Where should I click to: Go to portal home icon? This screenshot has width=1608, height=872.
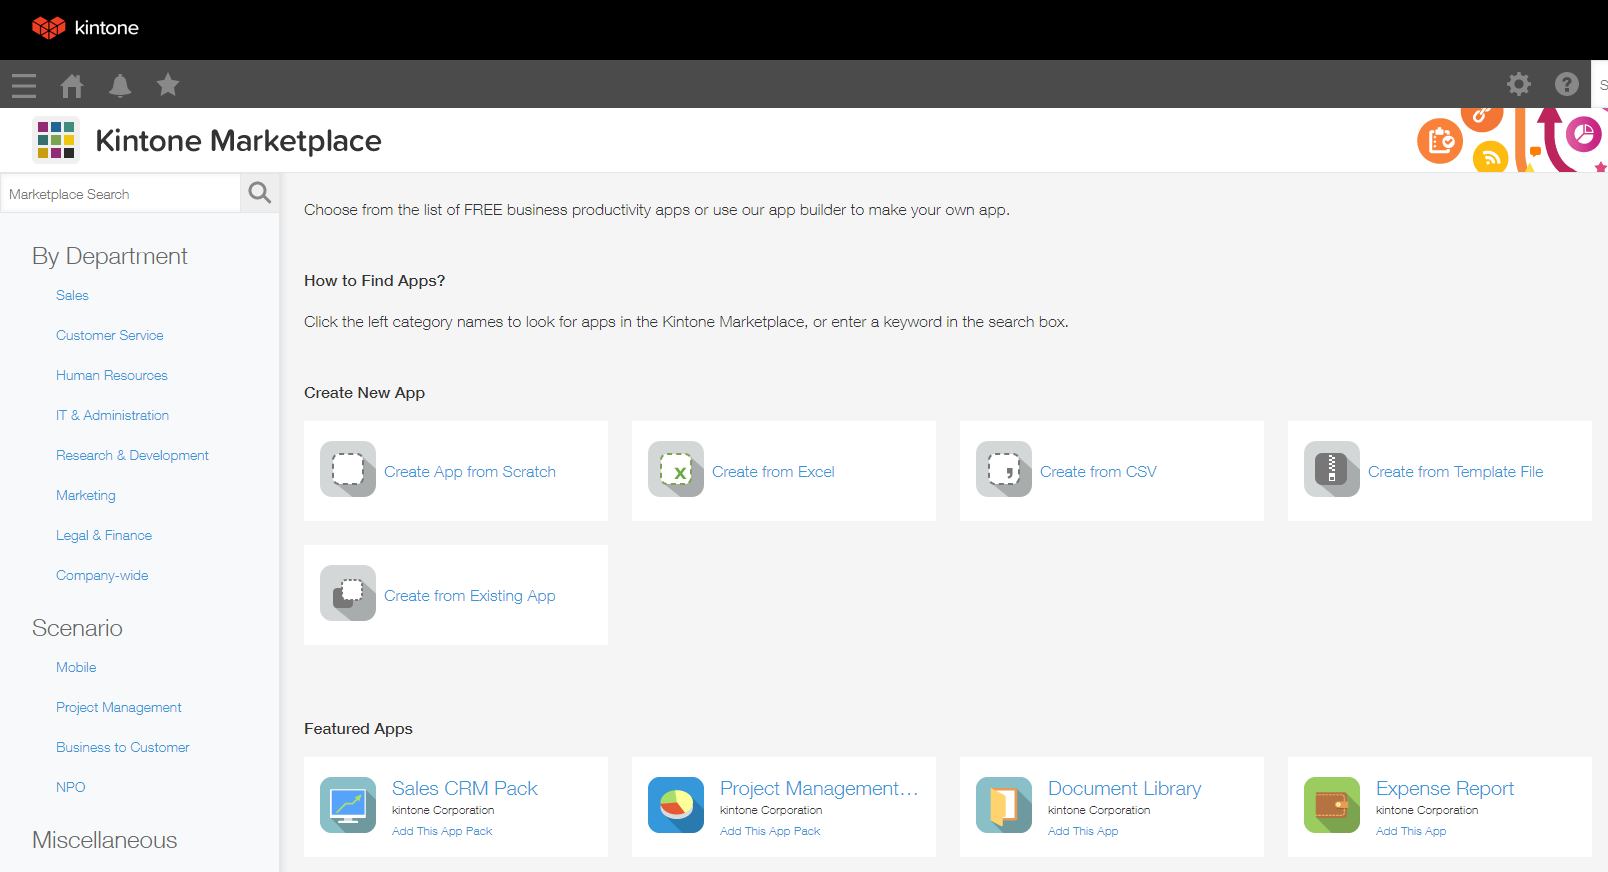[x=72, y=85]
